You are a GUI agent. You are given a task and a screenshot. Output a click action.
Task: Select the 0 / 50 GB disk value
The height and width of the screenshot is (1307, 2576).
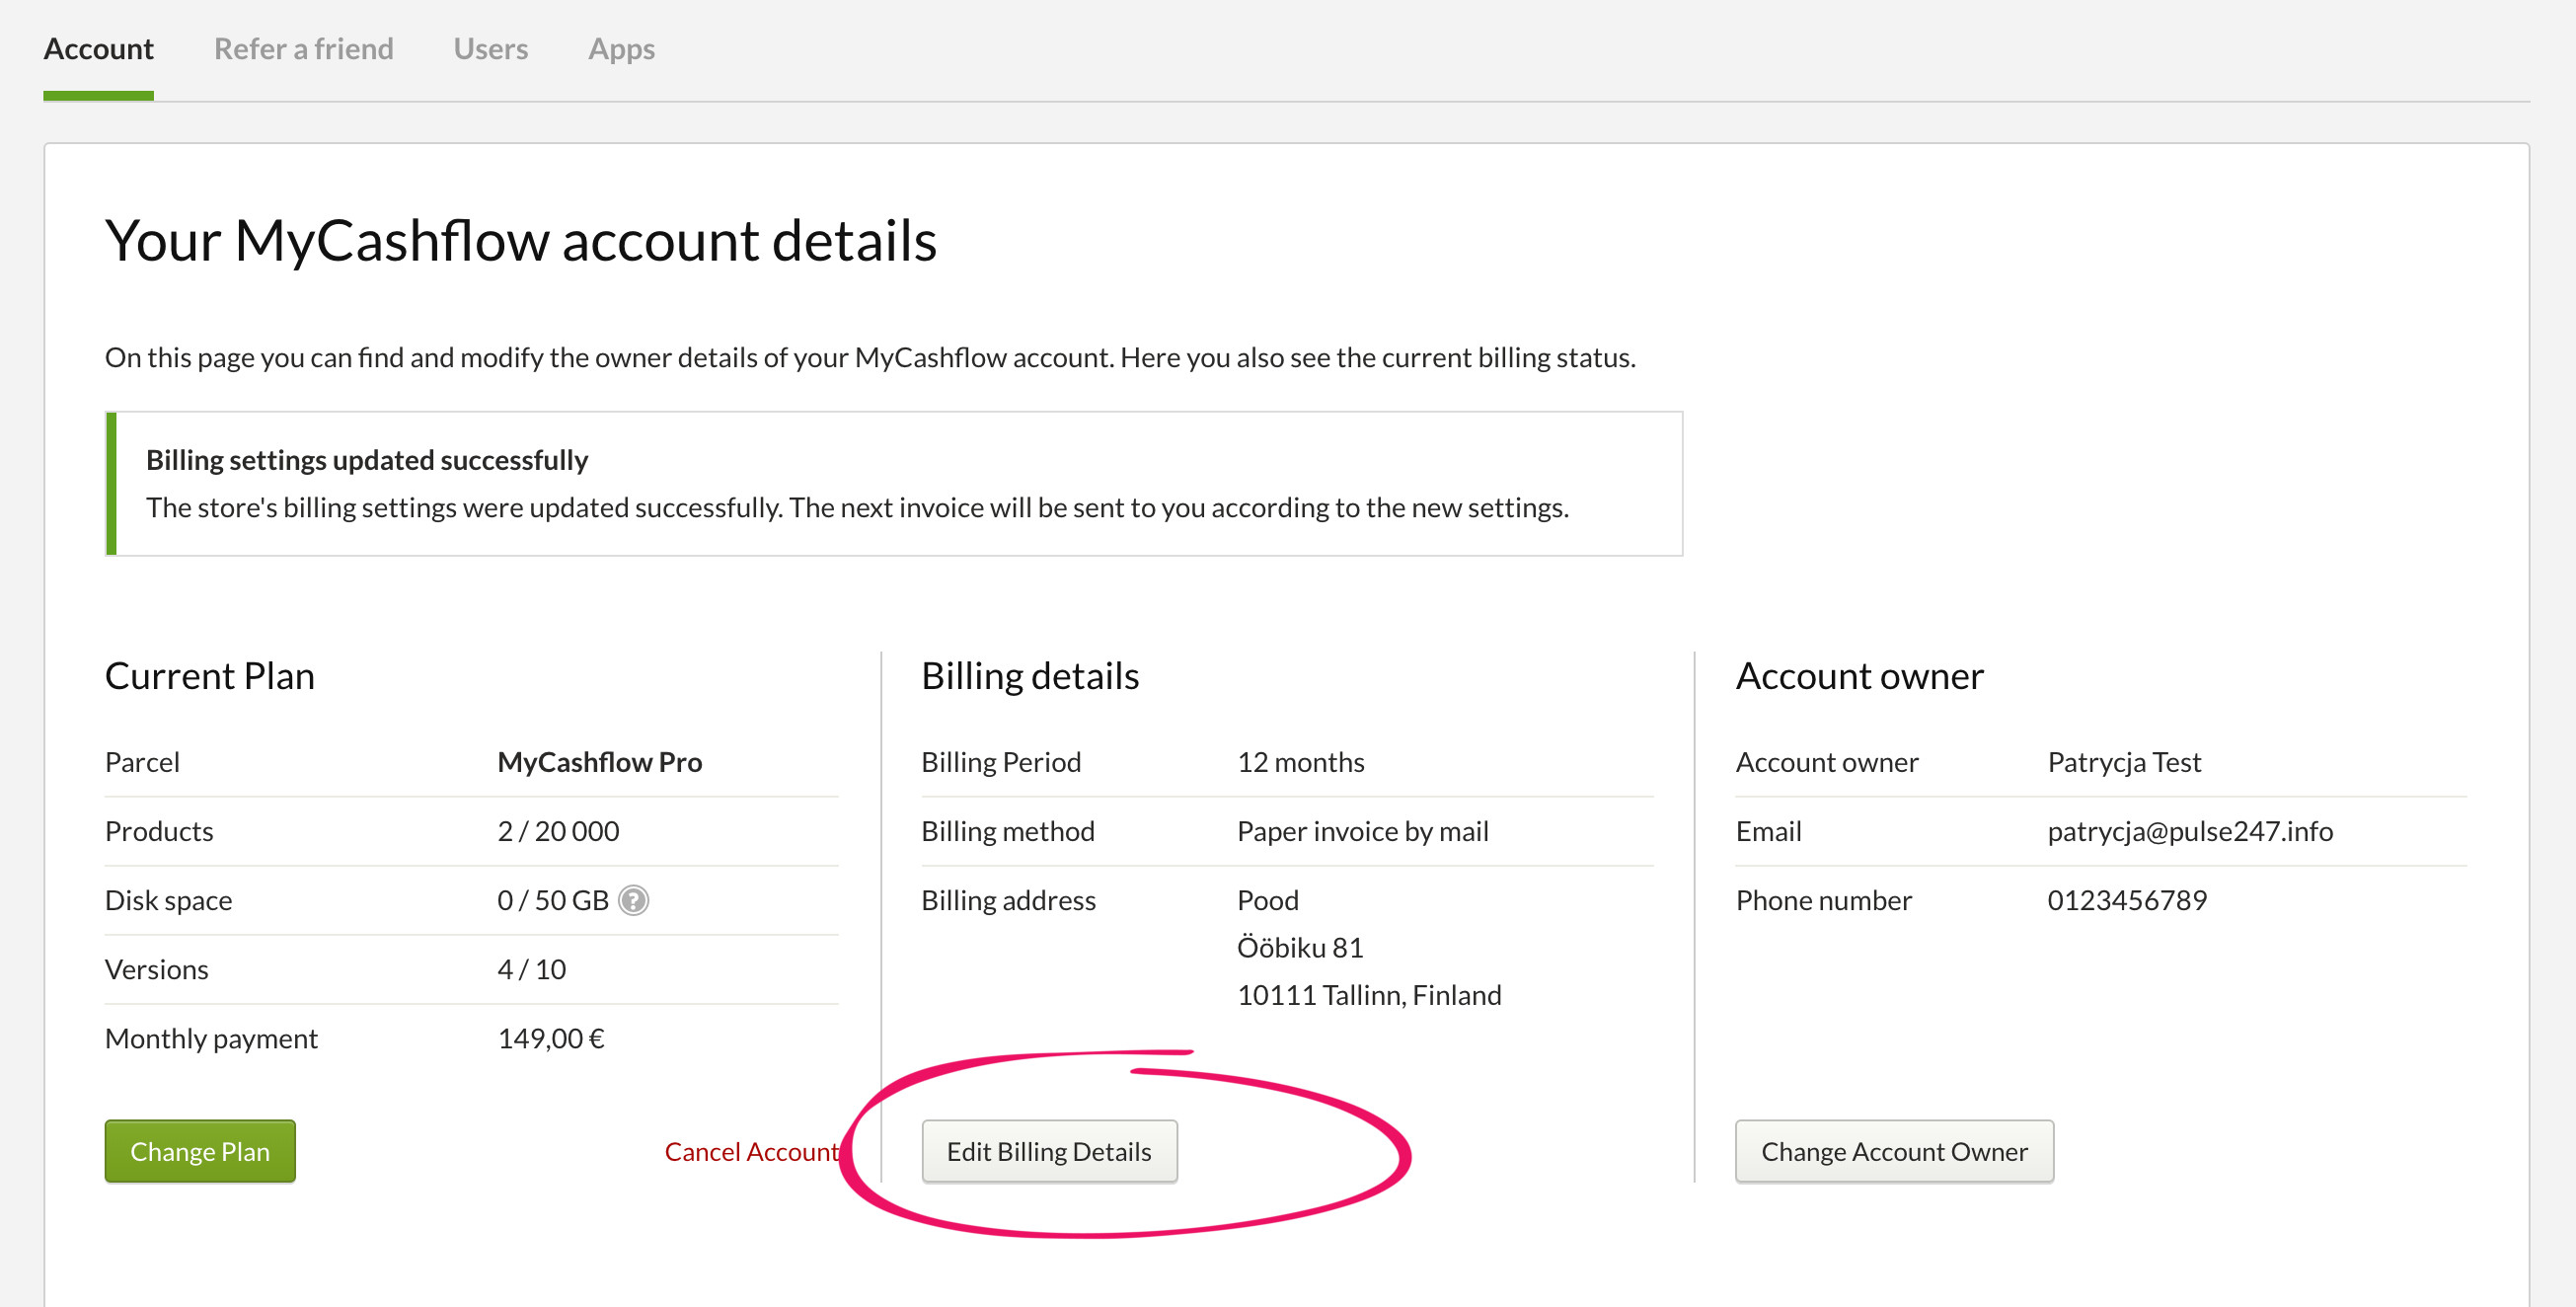553,900
